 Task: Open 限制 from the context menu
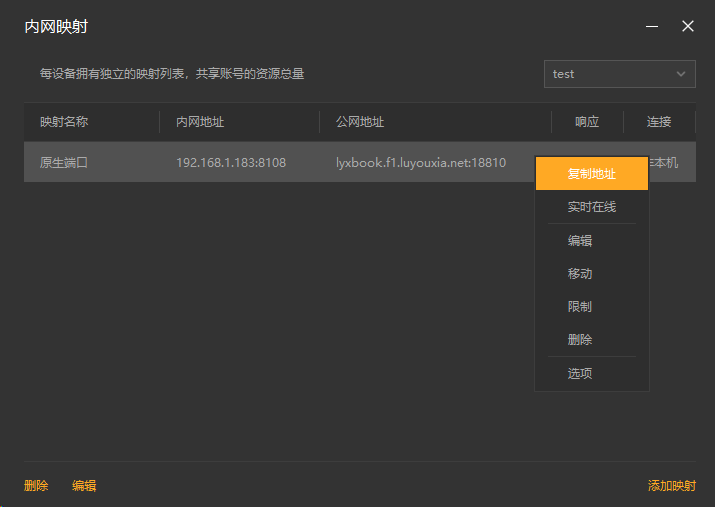tap(580, 307)
